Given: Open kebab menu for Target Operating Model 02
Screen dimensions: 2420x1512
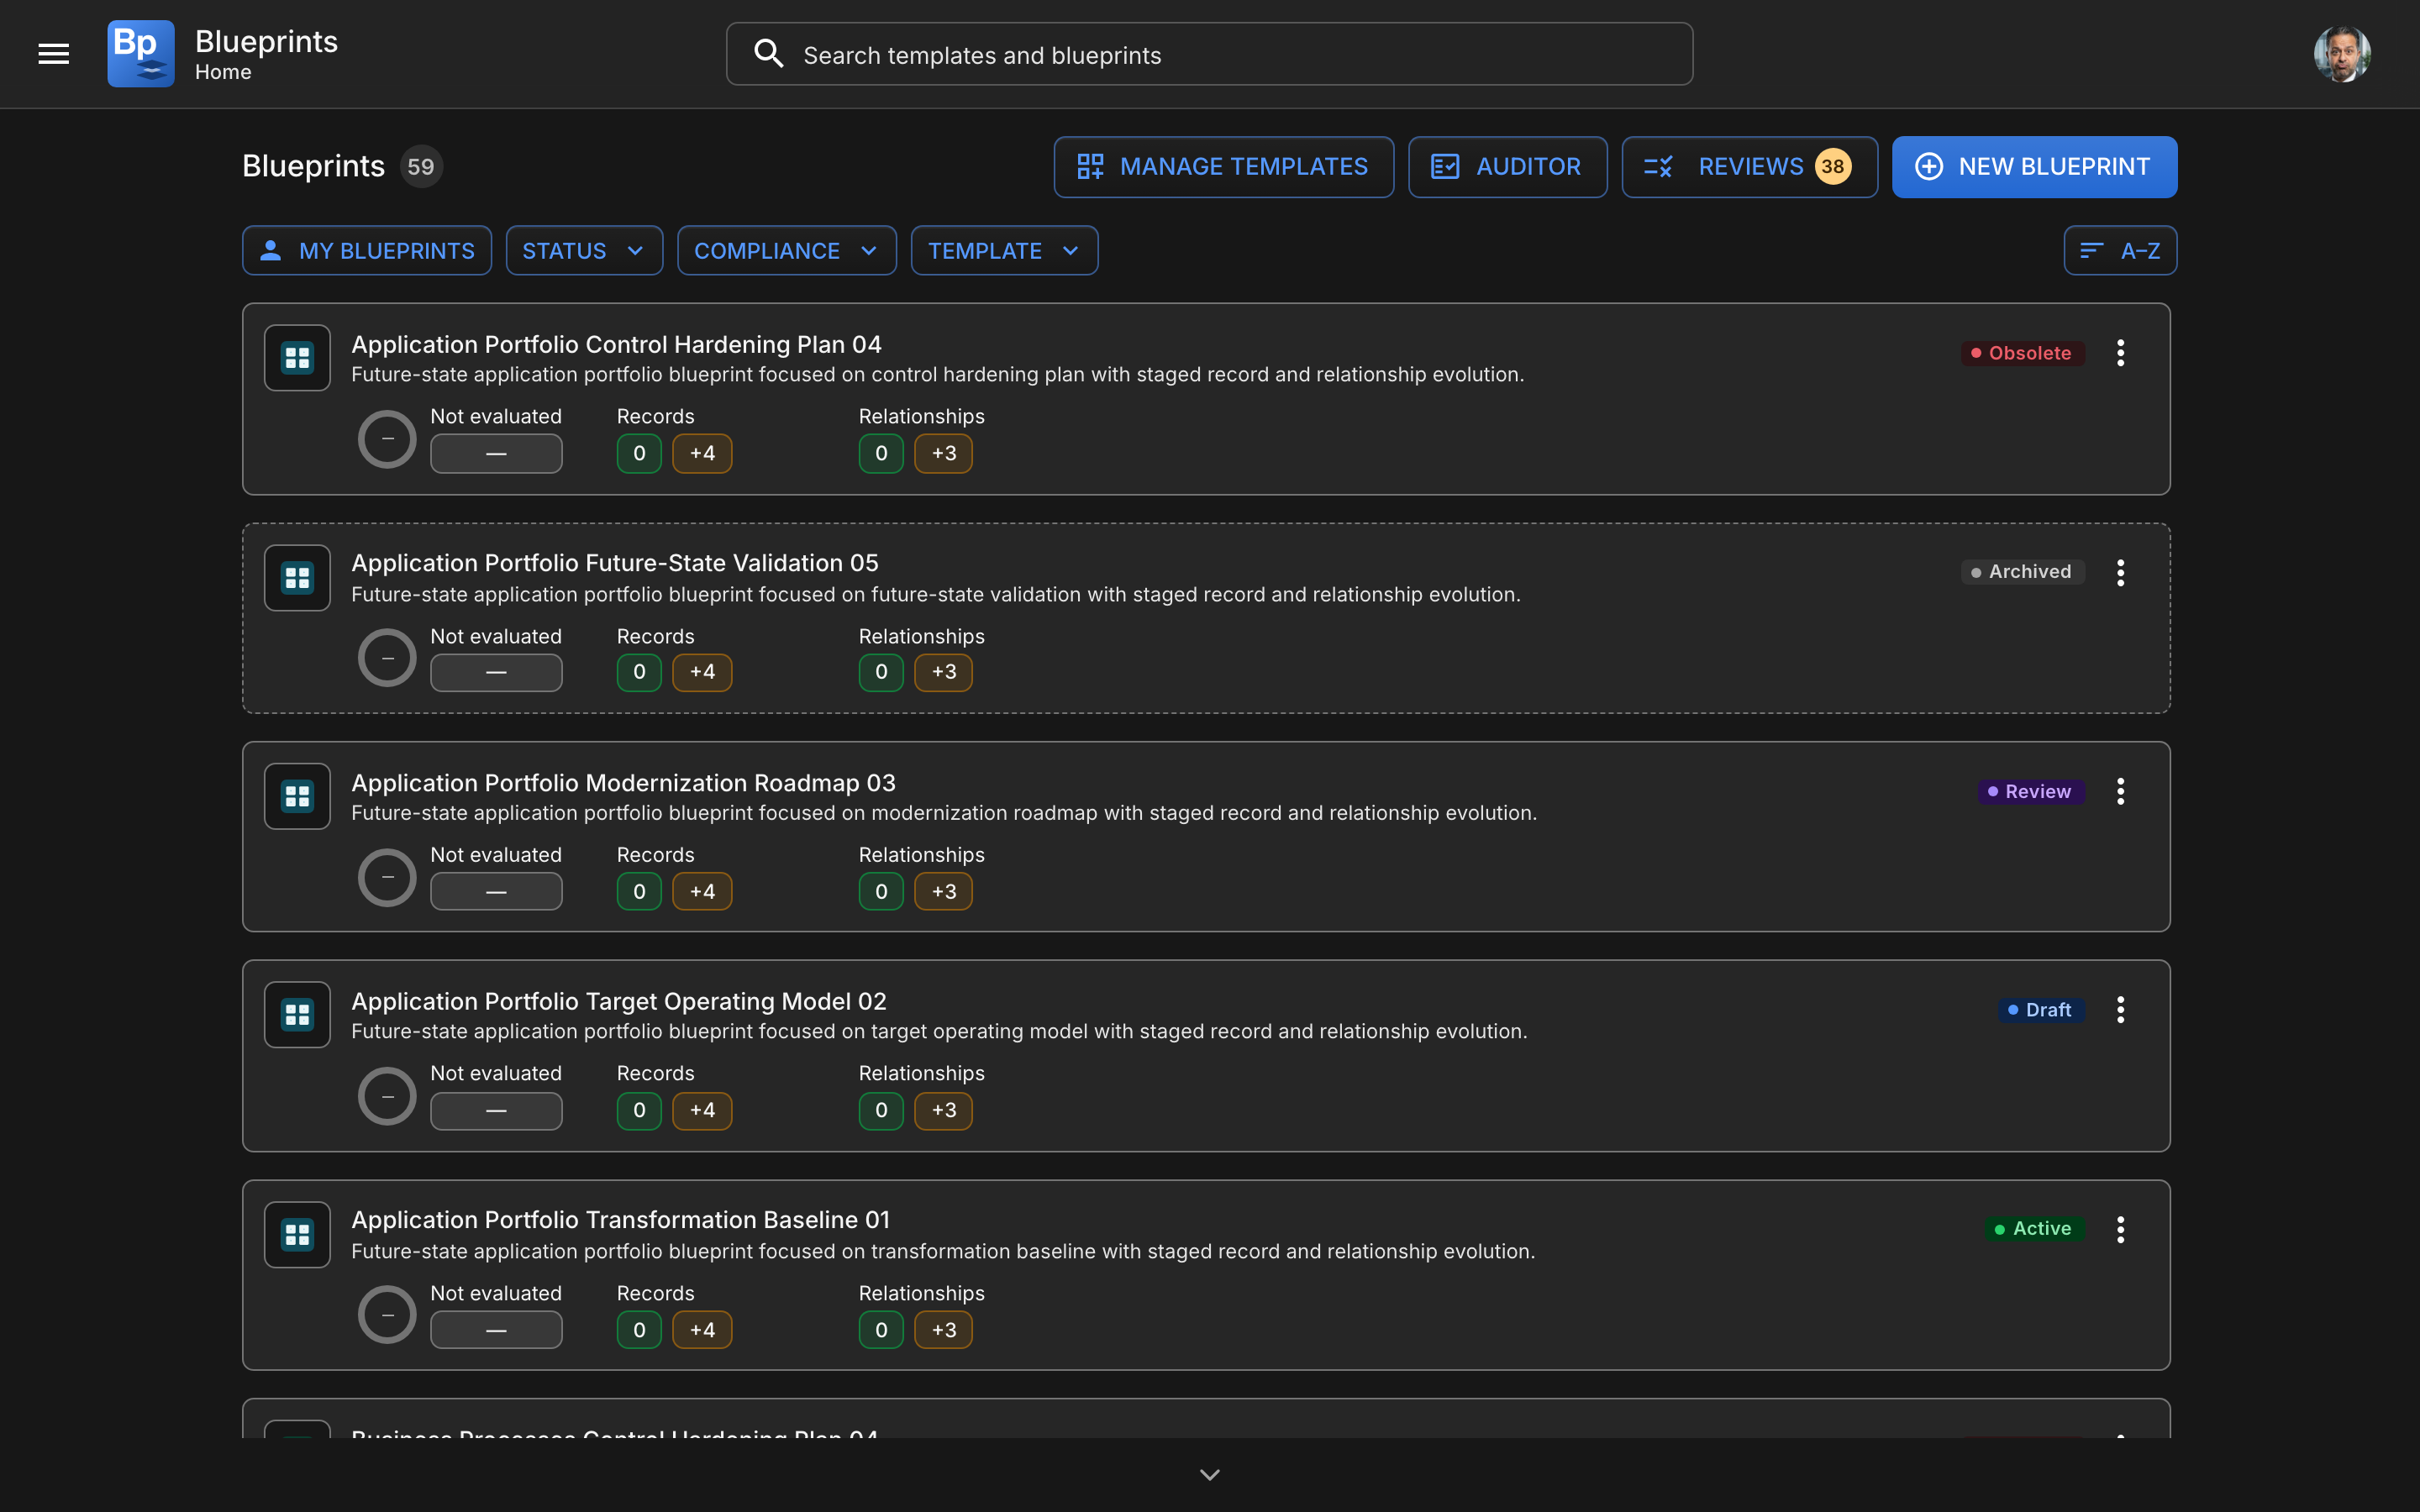Looking at the screenshot, I should point(2120,1010).
